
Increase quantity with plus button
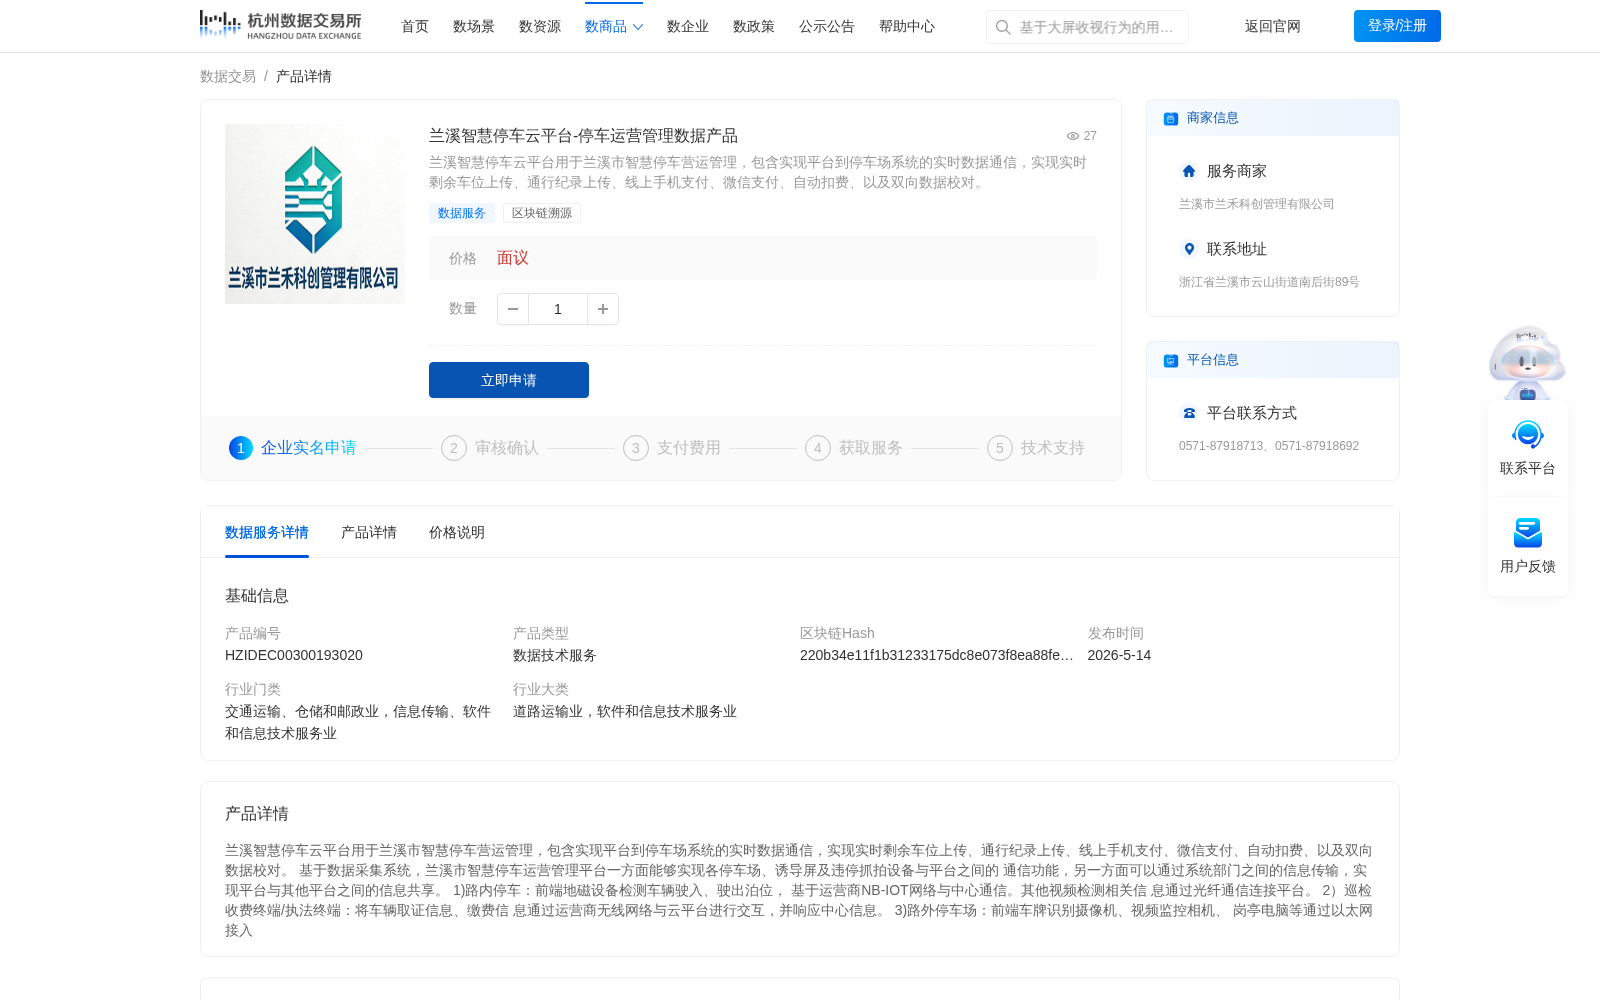(x=603, y=309)
